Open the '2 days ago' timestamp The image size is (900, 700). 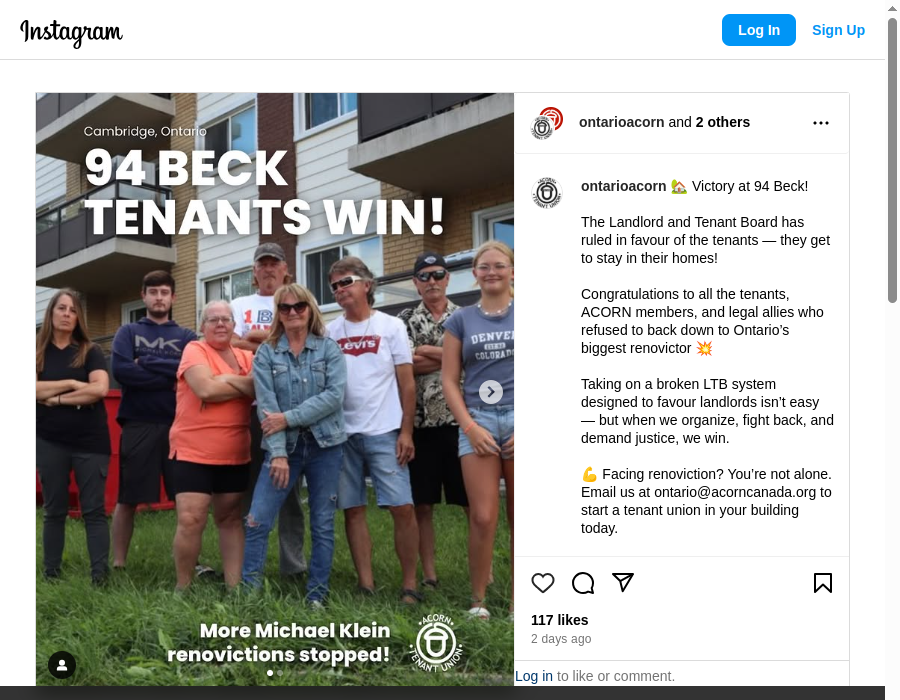(x=561, y=639)
